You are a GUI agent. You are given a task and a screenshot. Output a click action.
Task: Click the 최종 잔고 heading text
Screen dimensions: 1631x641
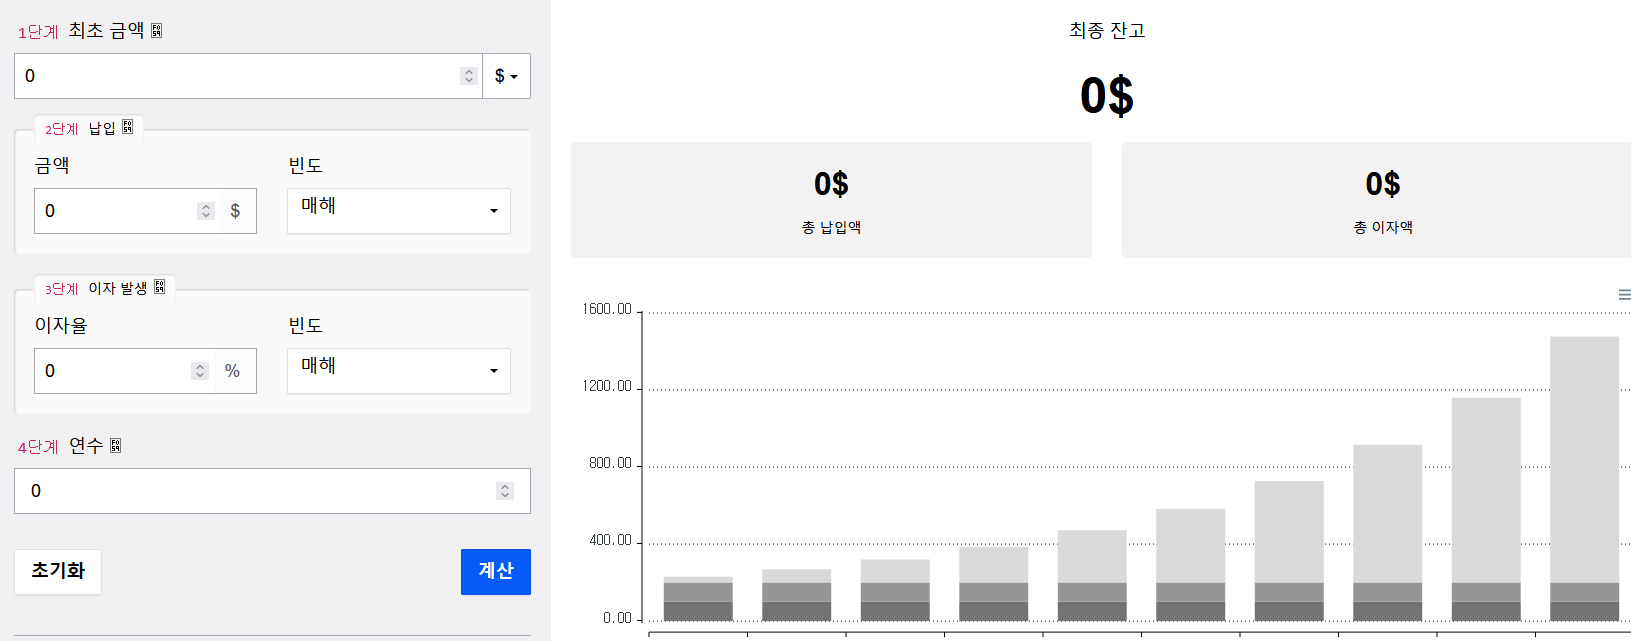point(1107,31)
